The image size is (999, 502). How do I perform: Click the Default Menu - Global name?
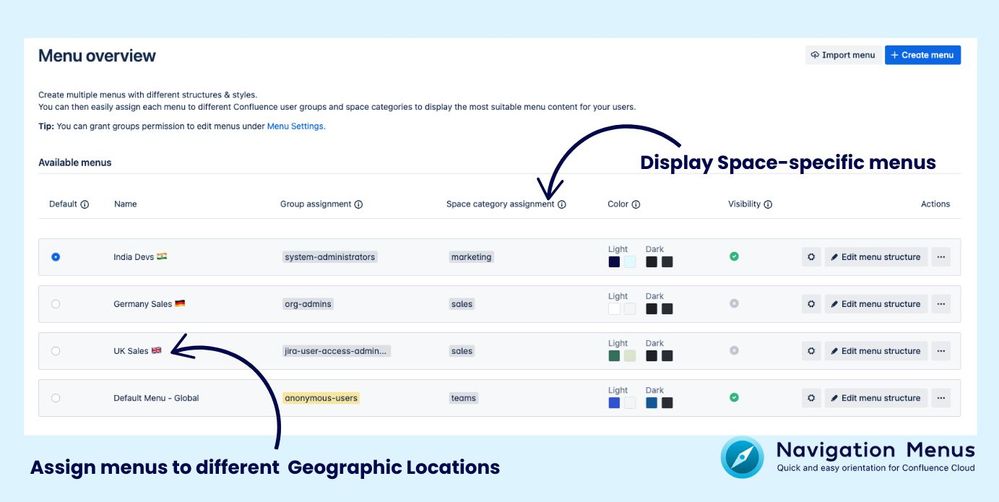(x=156, y=398)
